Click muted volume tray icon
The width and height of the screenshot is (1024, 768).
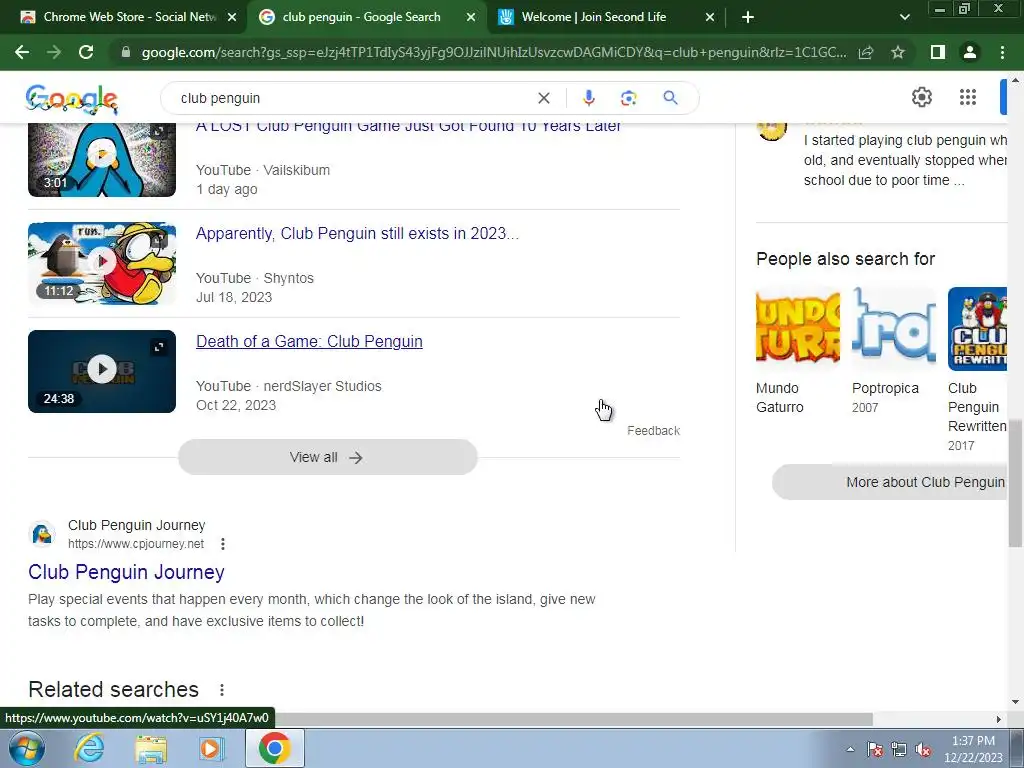923,750
